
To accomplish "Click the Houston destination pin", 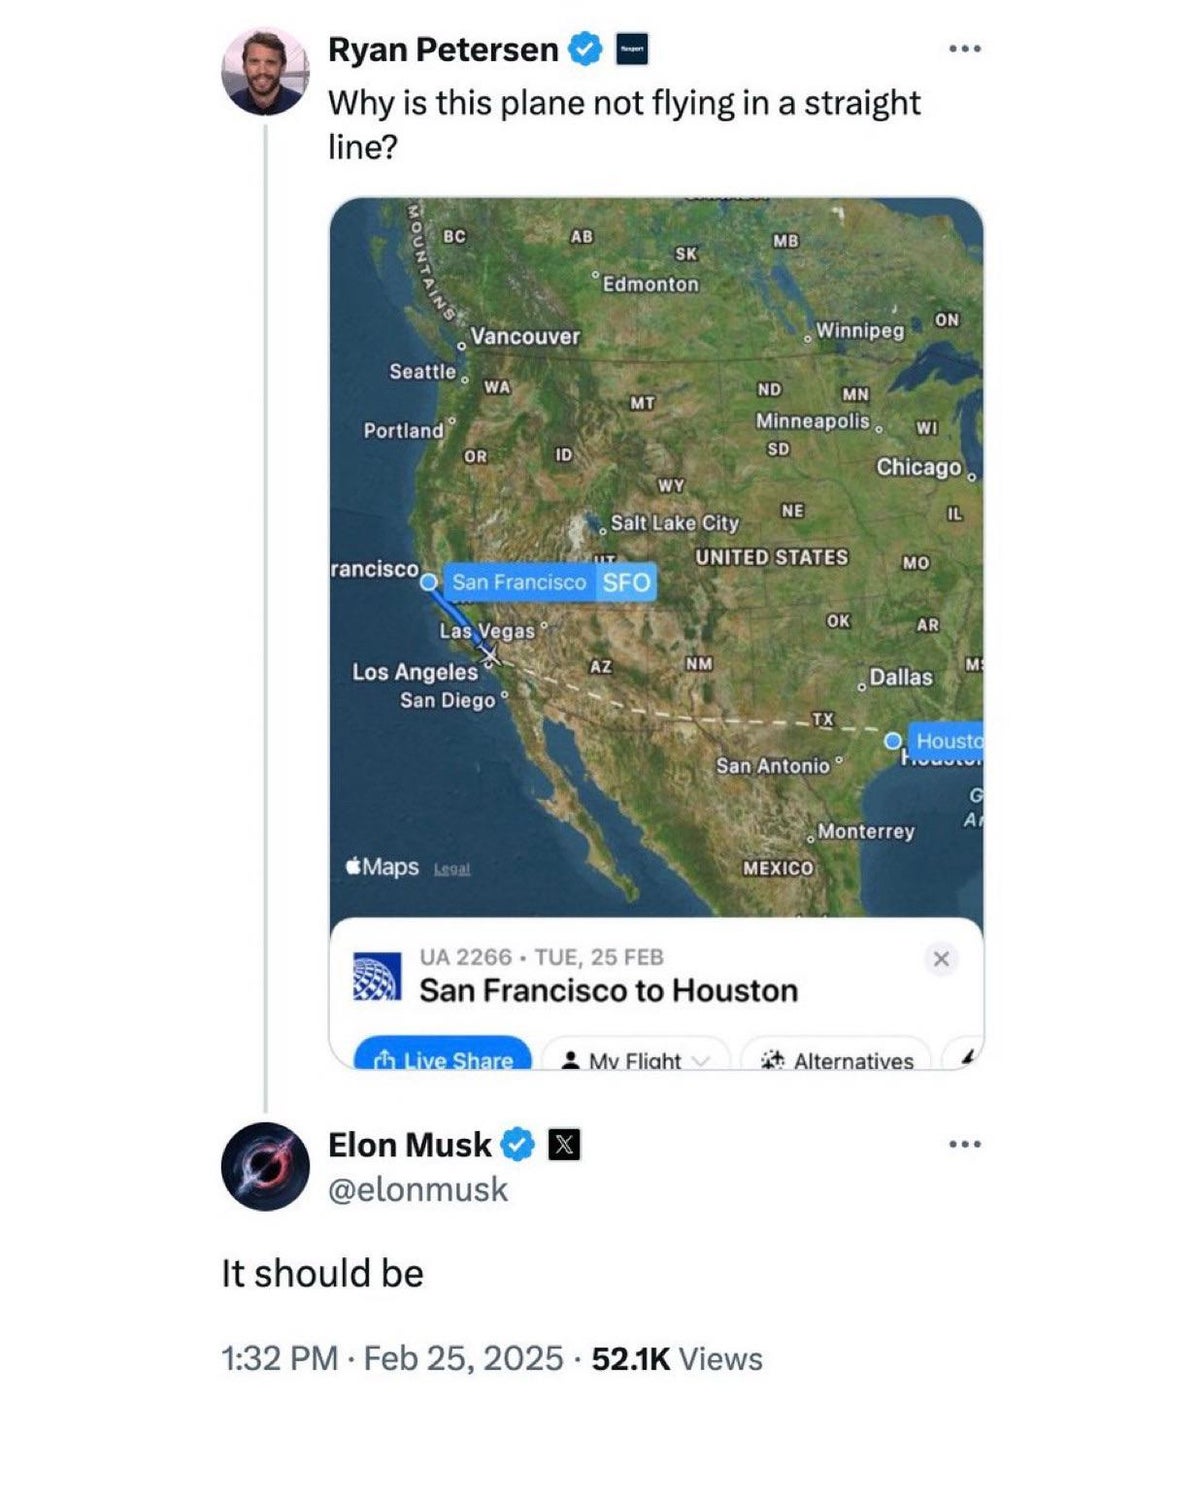I will pyautogui.click(x=892, y=740).
